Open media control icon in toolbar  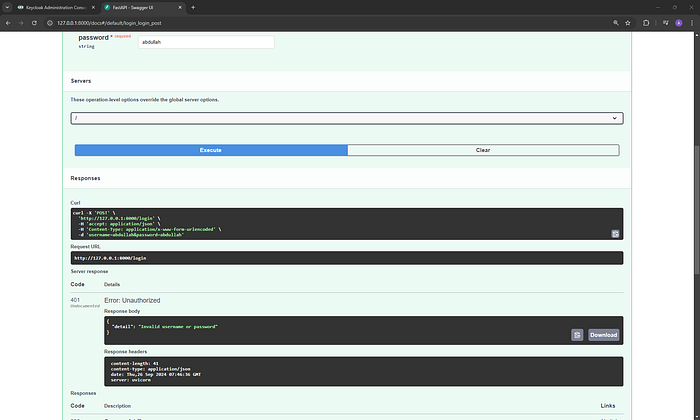point(666,23)
